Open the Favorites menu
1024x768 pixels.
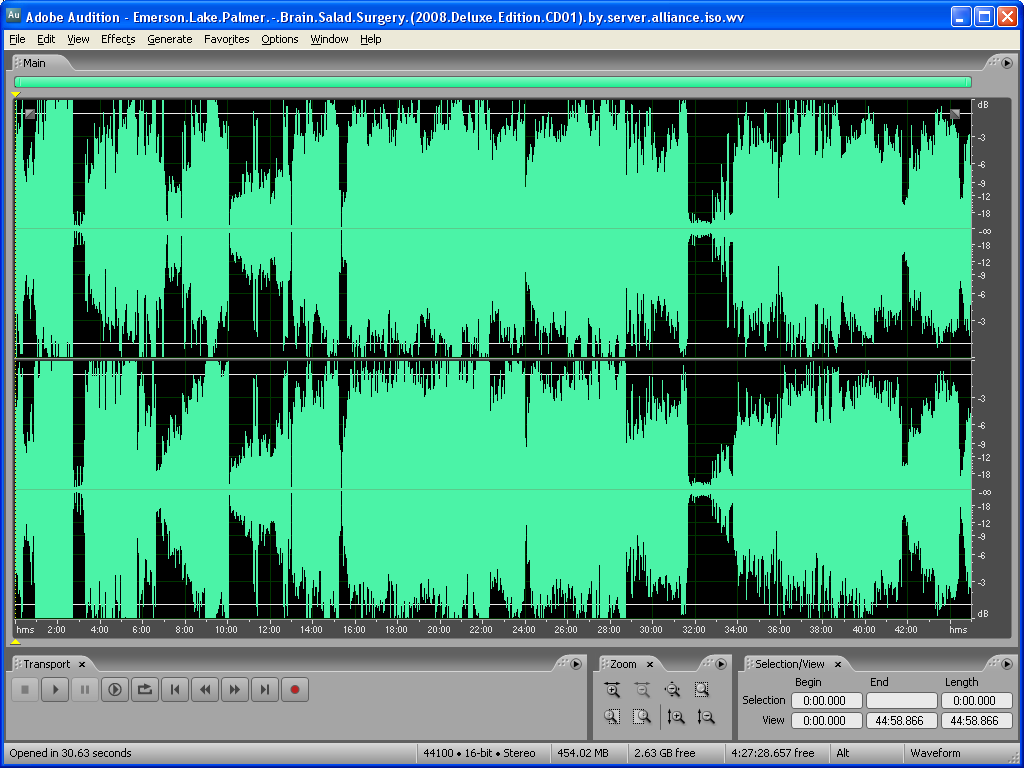tap(227, 39)
